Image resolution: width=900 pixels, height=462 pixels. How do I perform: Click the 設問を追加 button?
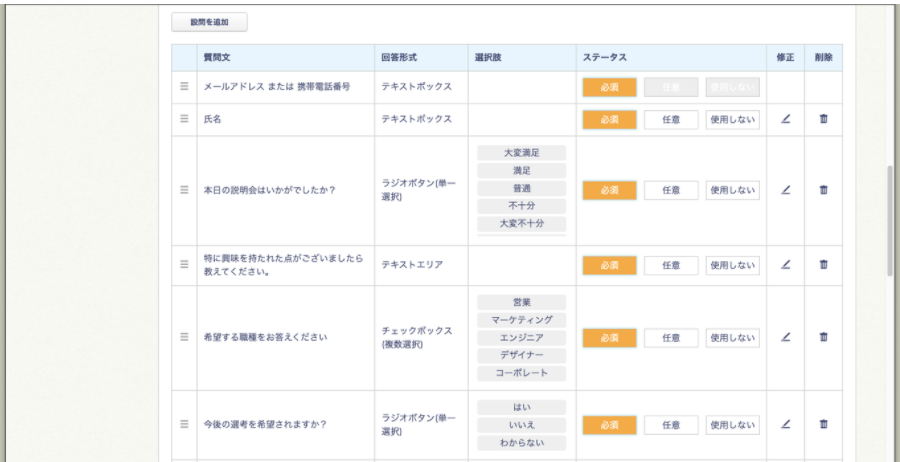[x=209, y=21]
